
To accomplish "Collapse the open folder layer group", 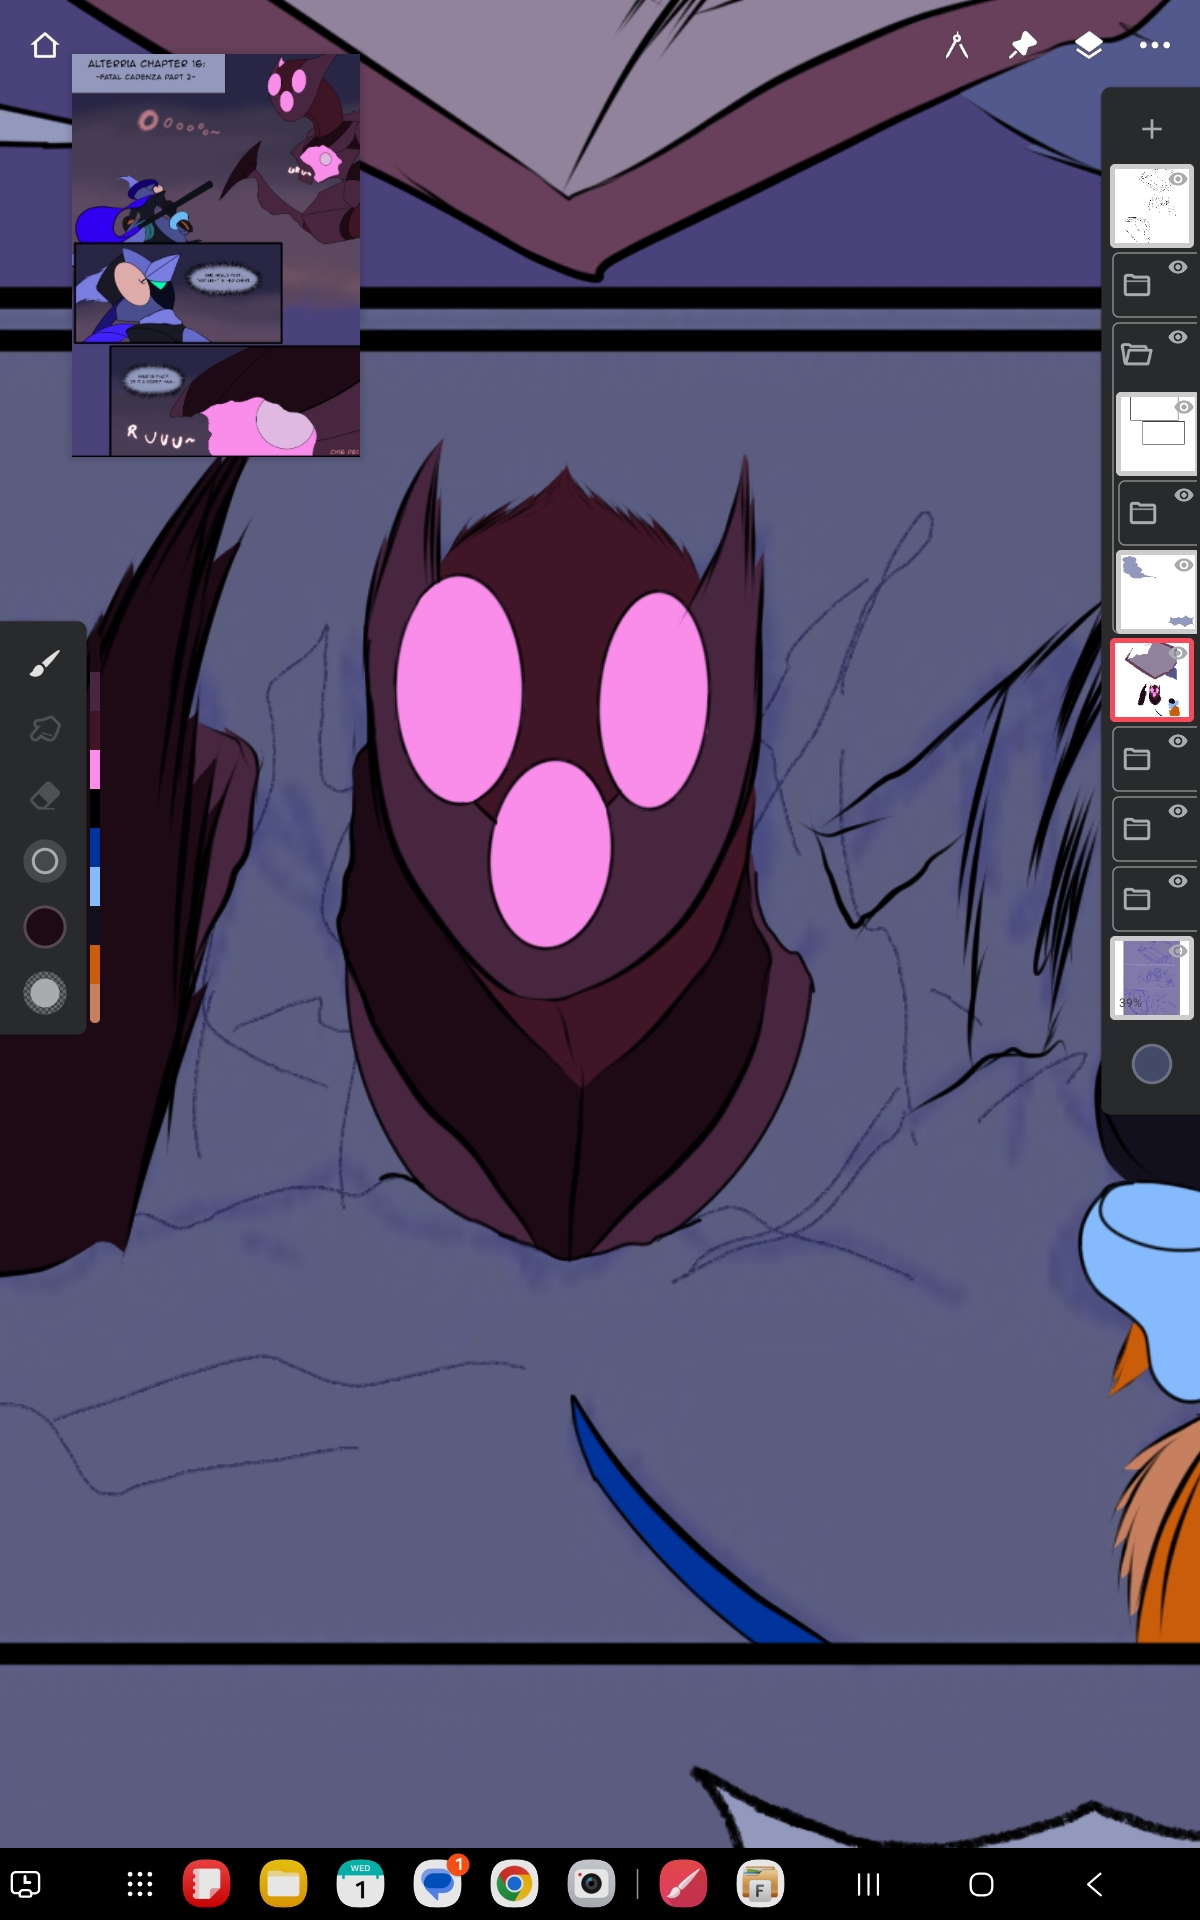I will click(x=1137, y=355).
